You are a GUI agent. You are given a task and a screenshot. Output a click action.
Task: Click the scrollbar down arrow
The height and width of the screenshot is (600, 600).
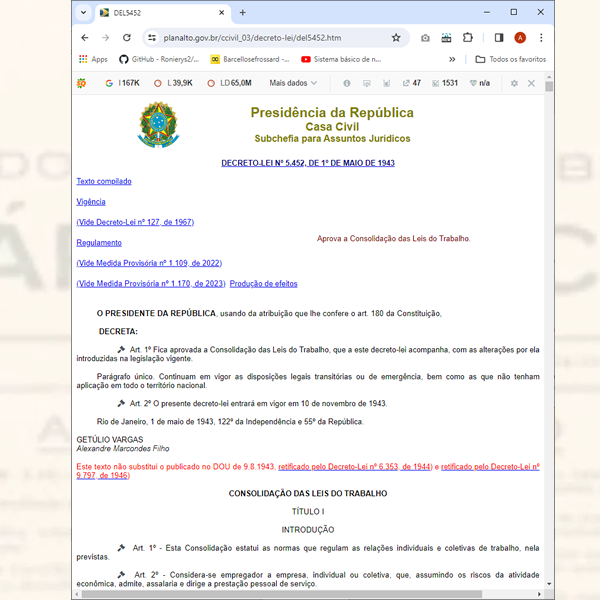[549, 584]
